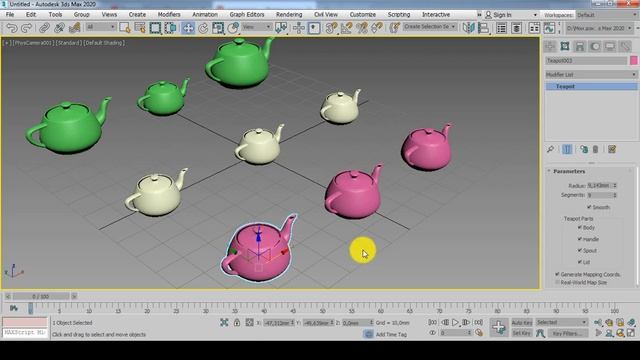This screenshot has height=360, width=640.
Task: Uncheck the Lid teapot part
Action: pos(580,262)
